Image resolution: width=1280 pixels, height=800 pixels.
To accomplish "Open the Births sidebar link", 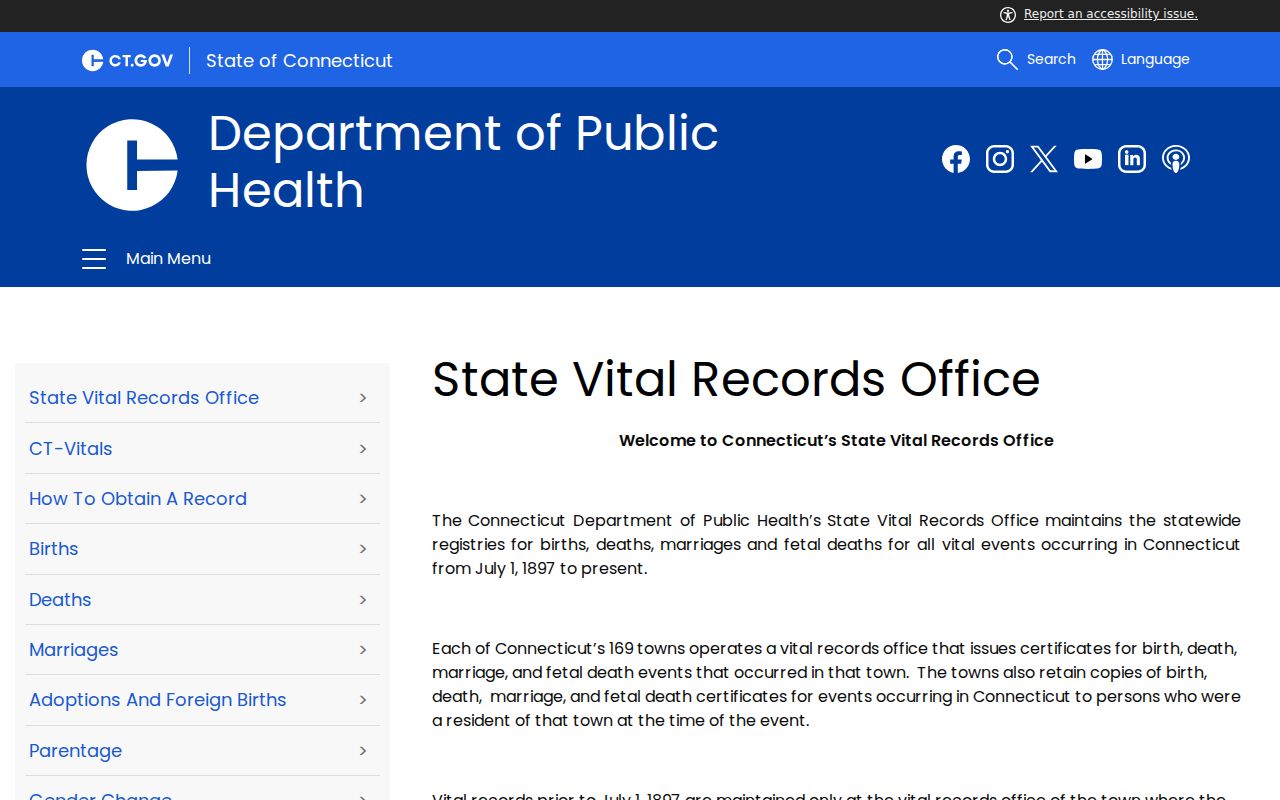I will tap(54, 549).
